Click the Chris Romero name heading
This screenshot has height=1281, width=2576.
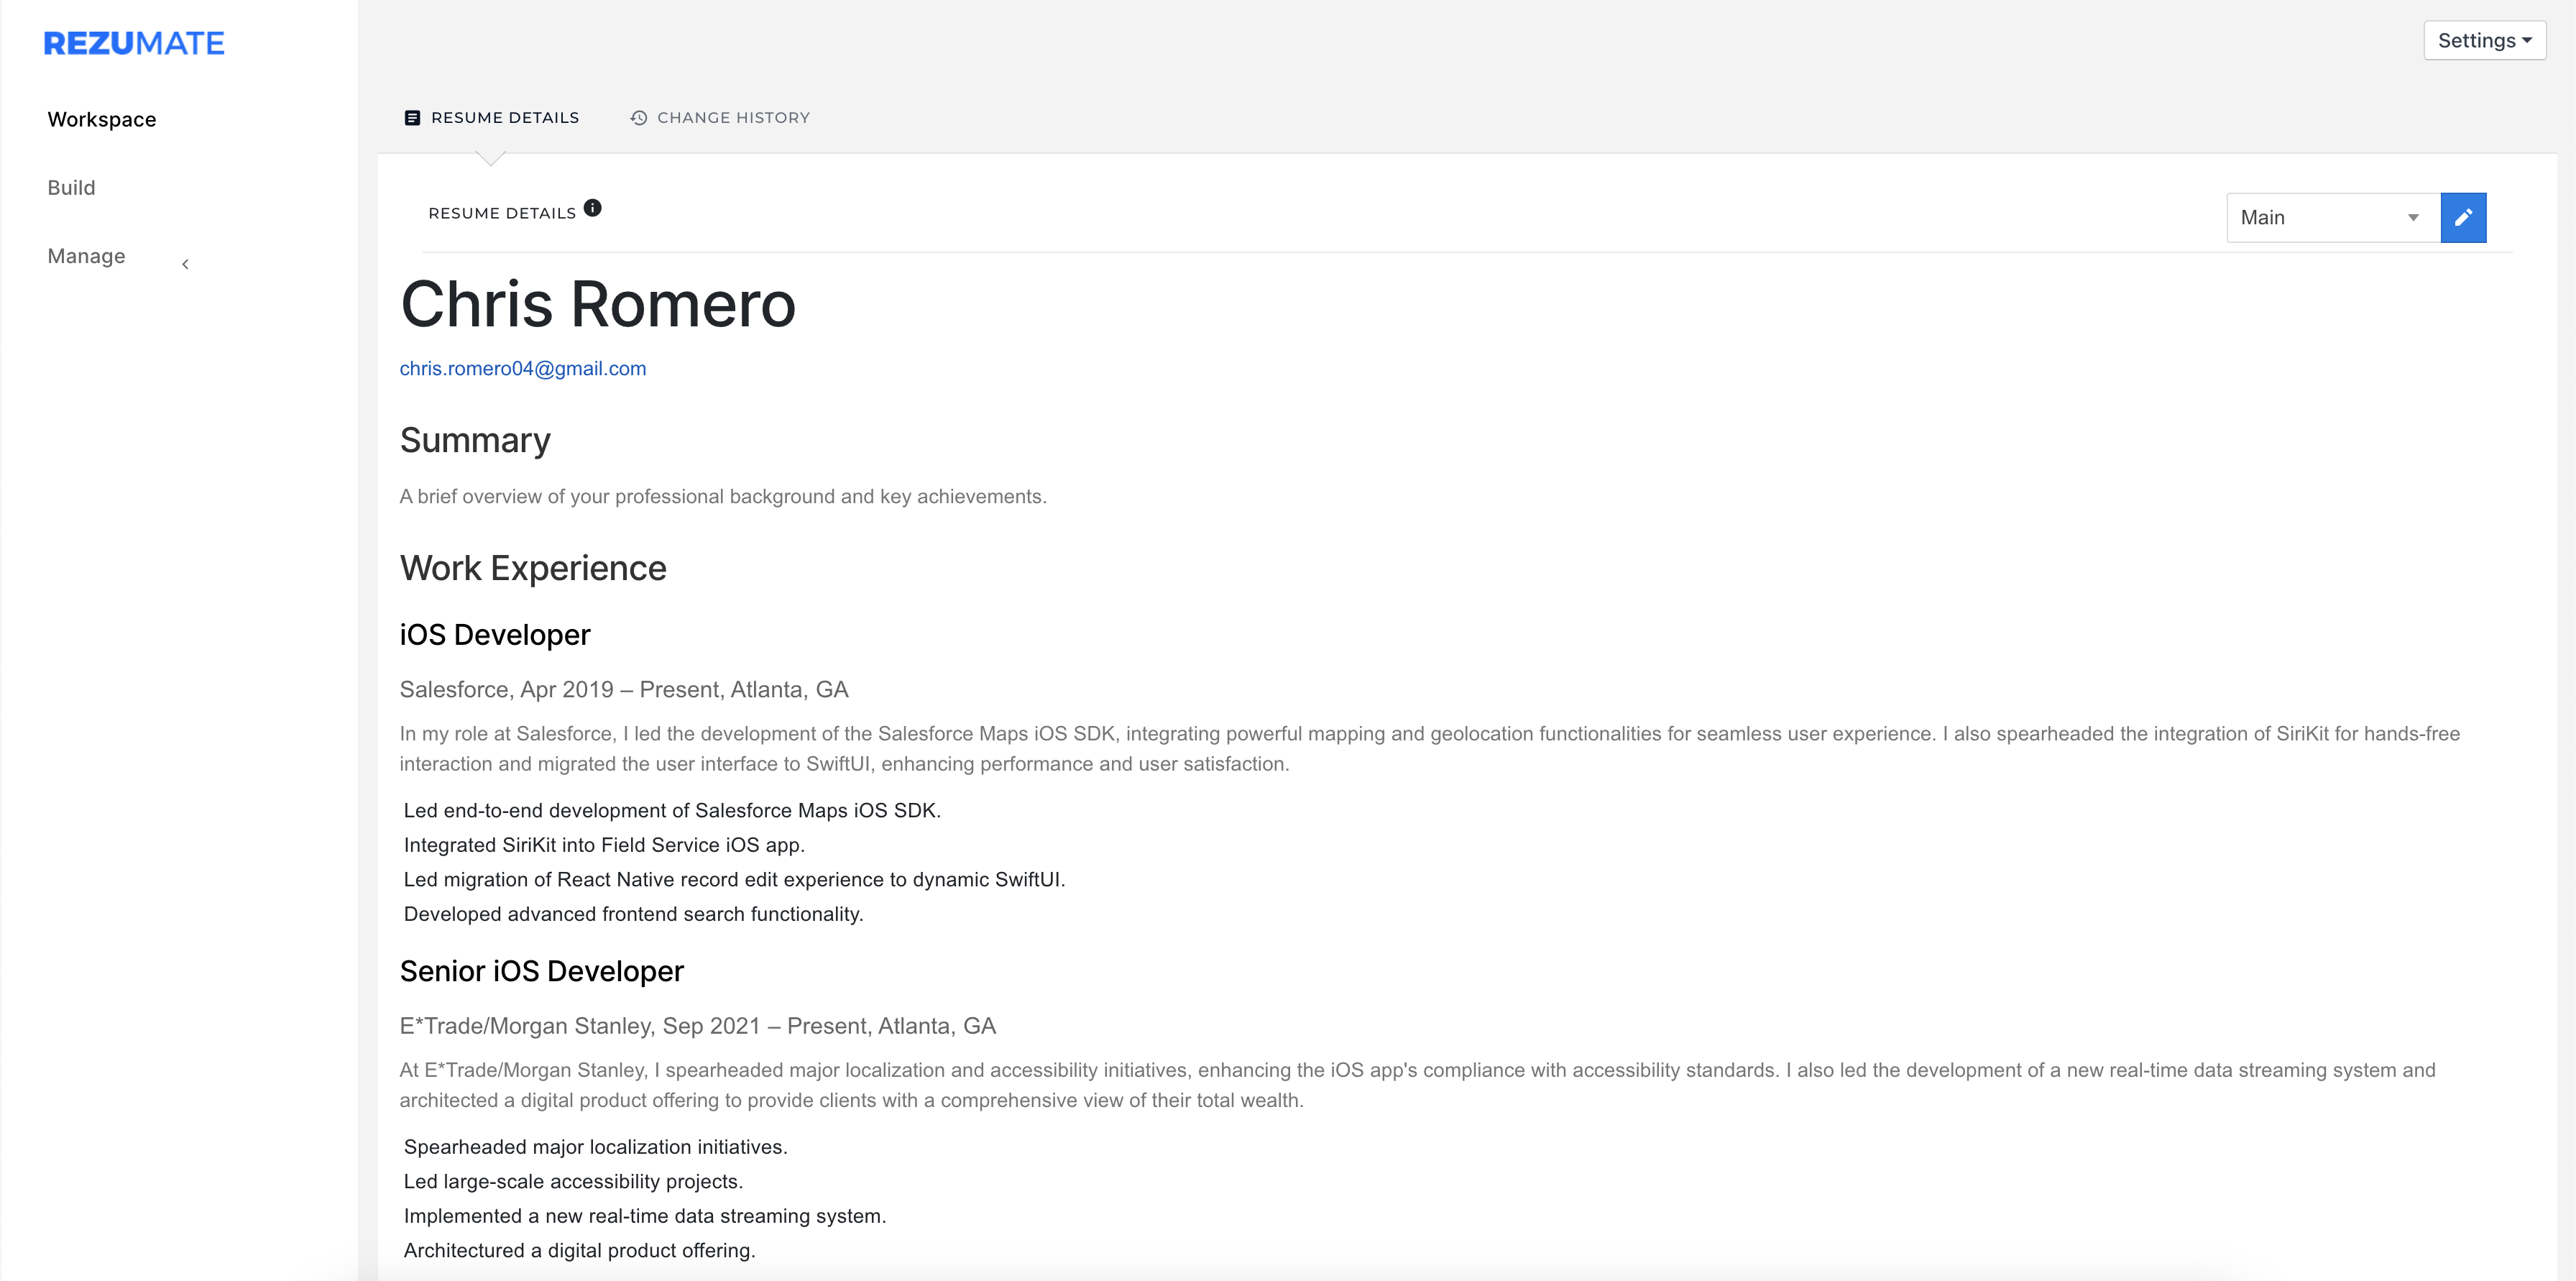pos(598,304)
